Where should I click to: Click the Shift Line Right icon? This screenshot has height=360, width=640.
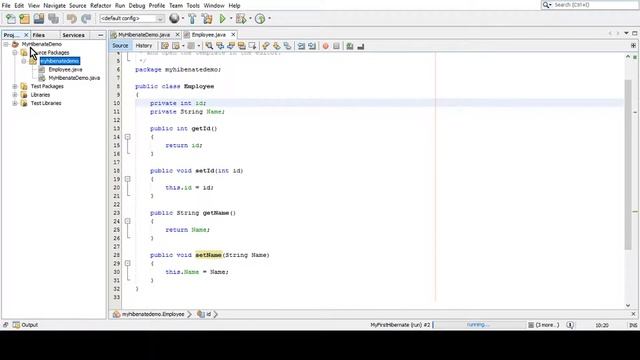point(312,46)
